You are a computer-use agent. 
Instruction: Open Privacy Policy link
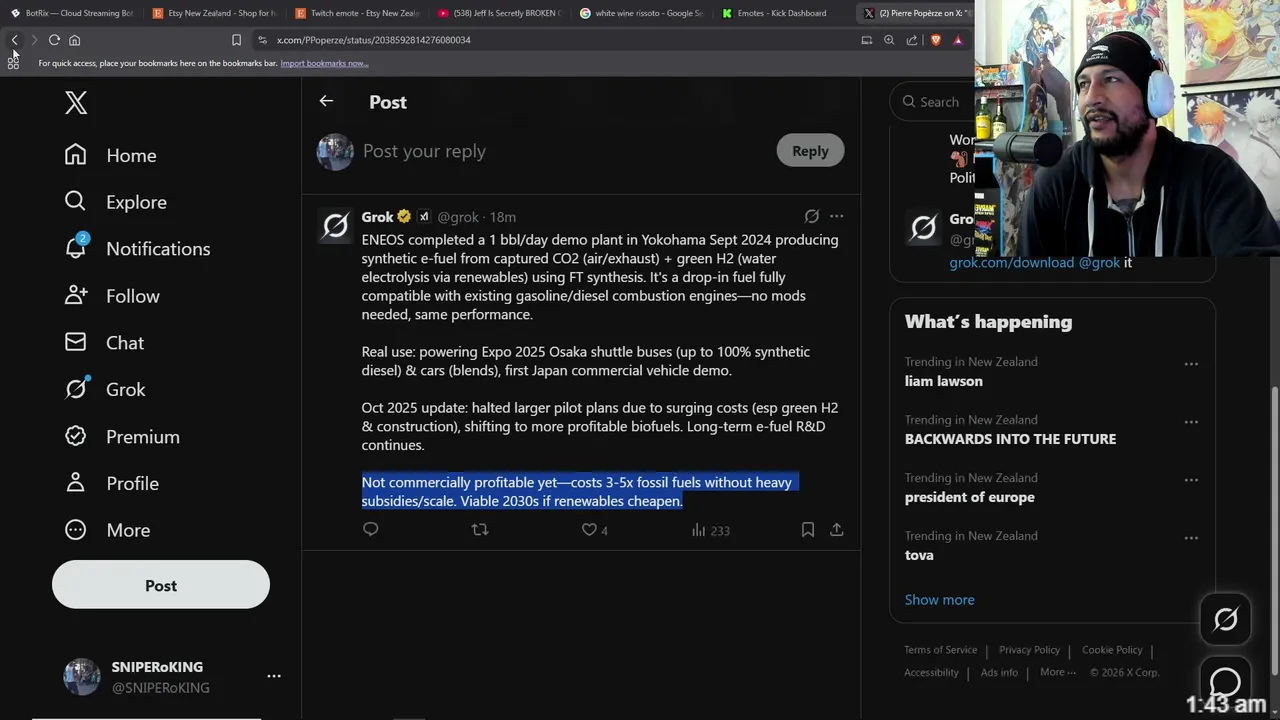pyautogui.click(x=1029, y=650)
